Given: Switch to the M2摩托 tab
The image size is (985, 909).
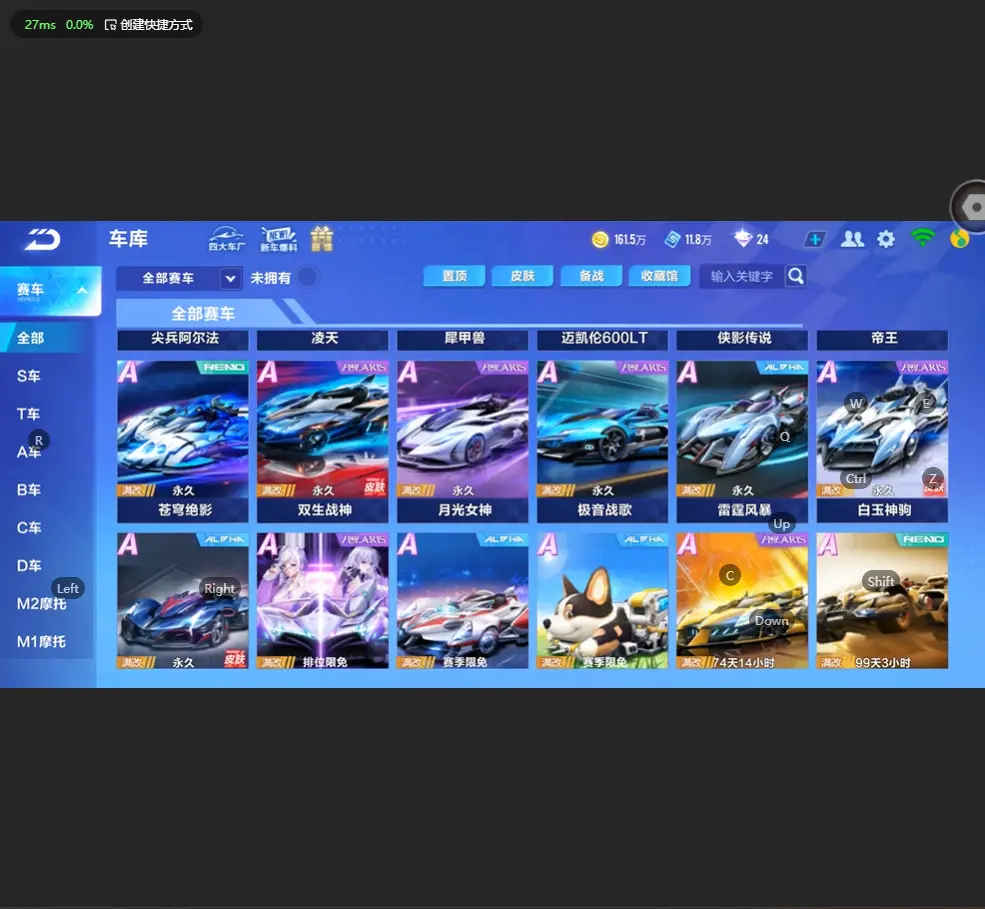Looking at the screenshot, I should 41,604.
